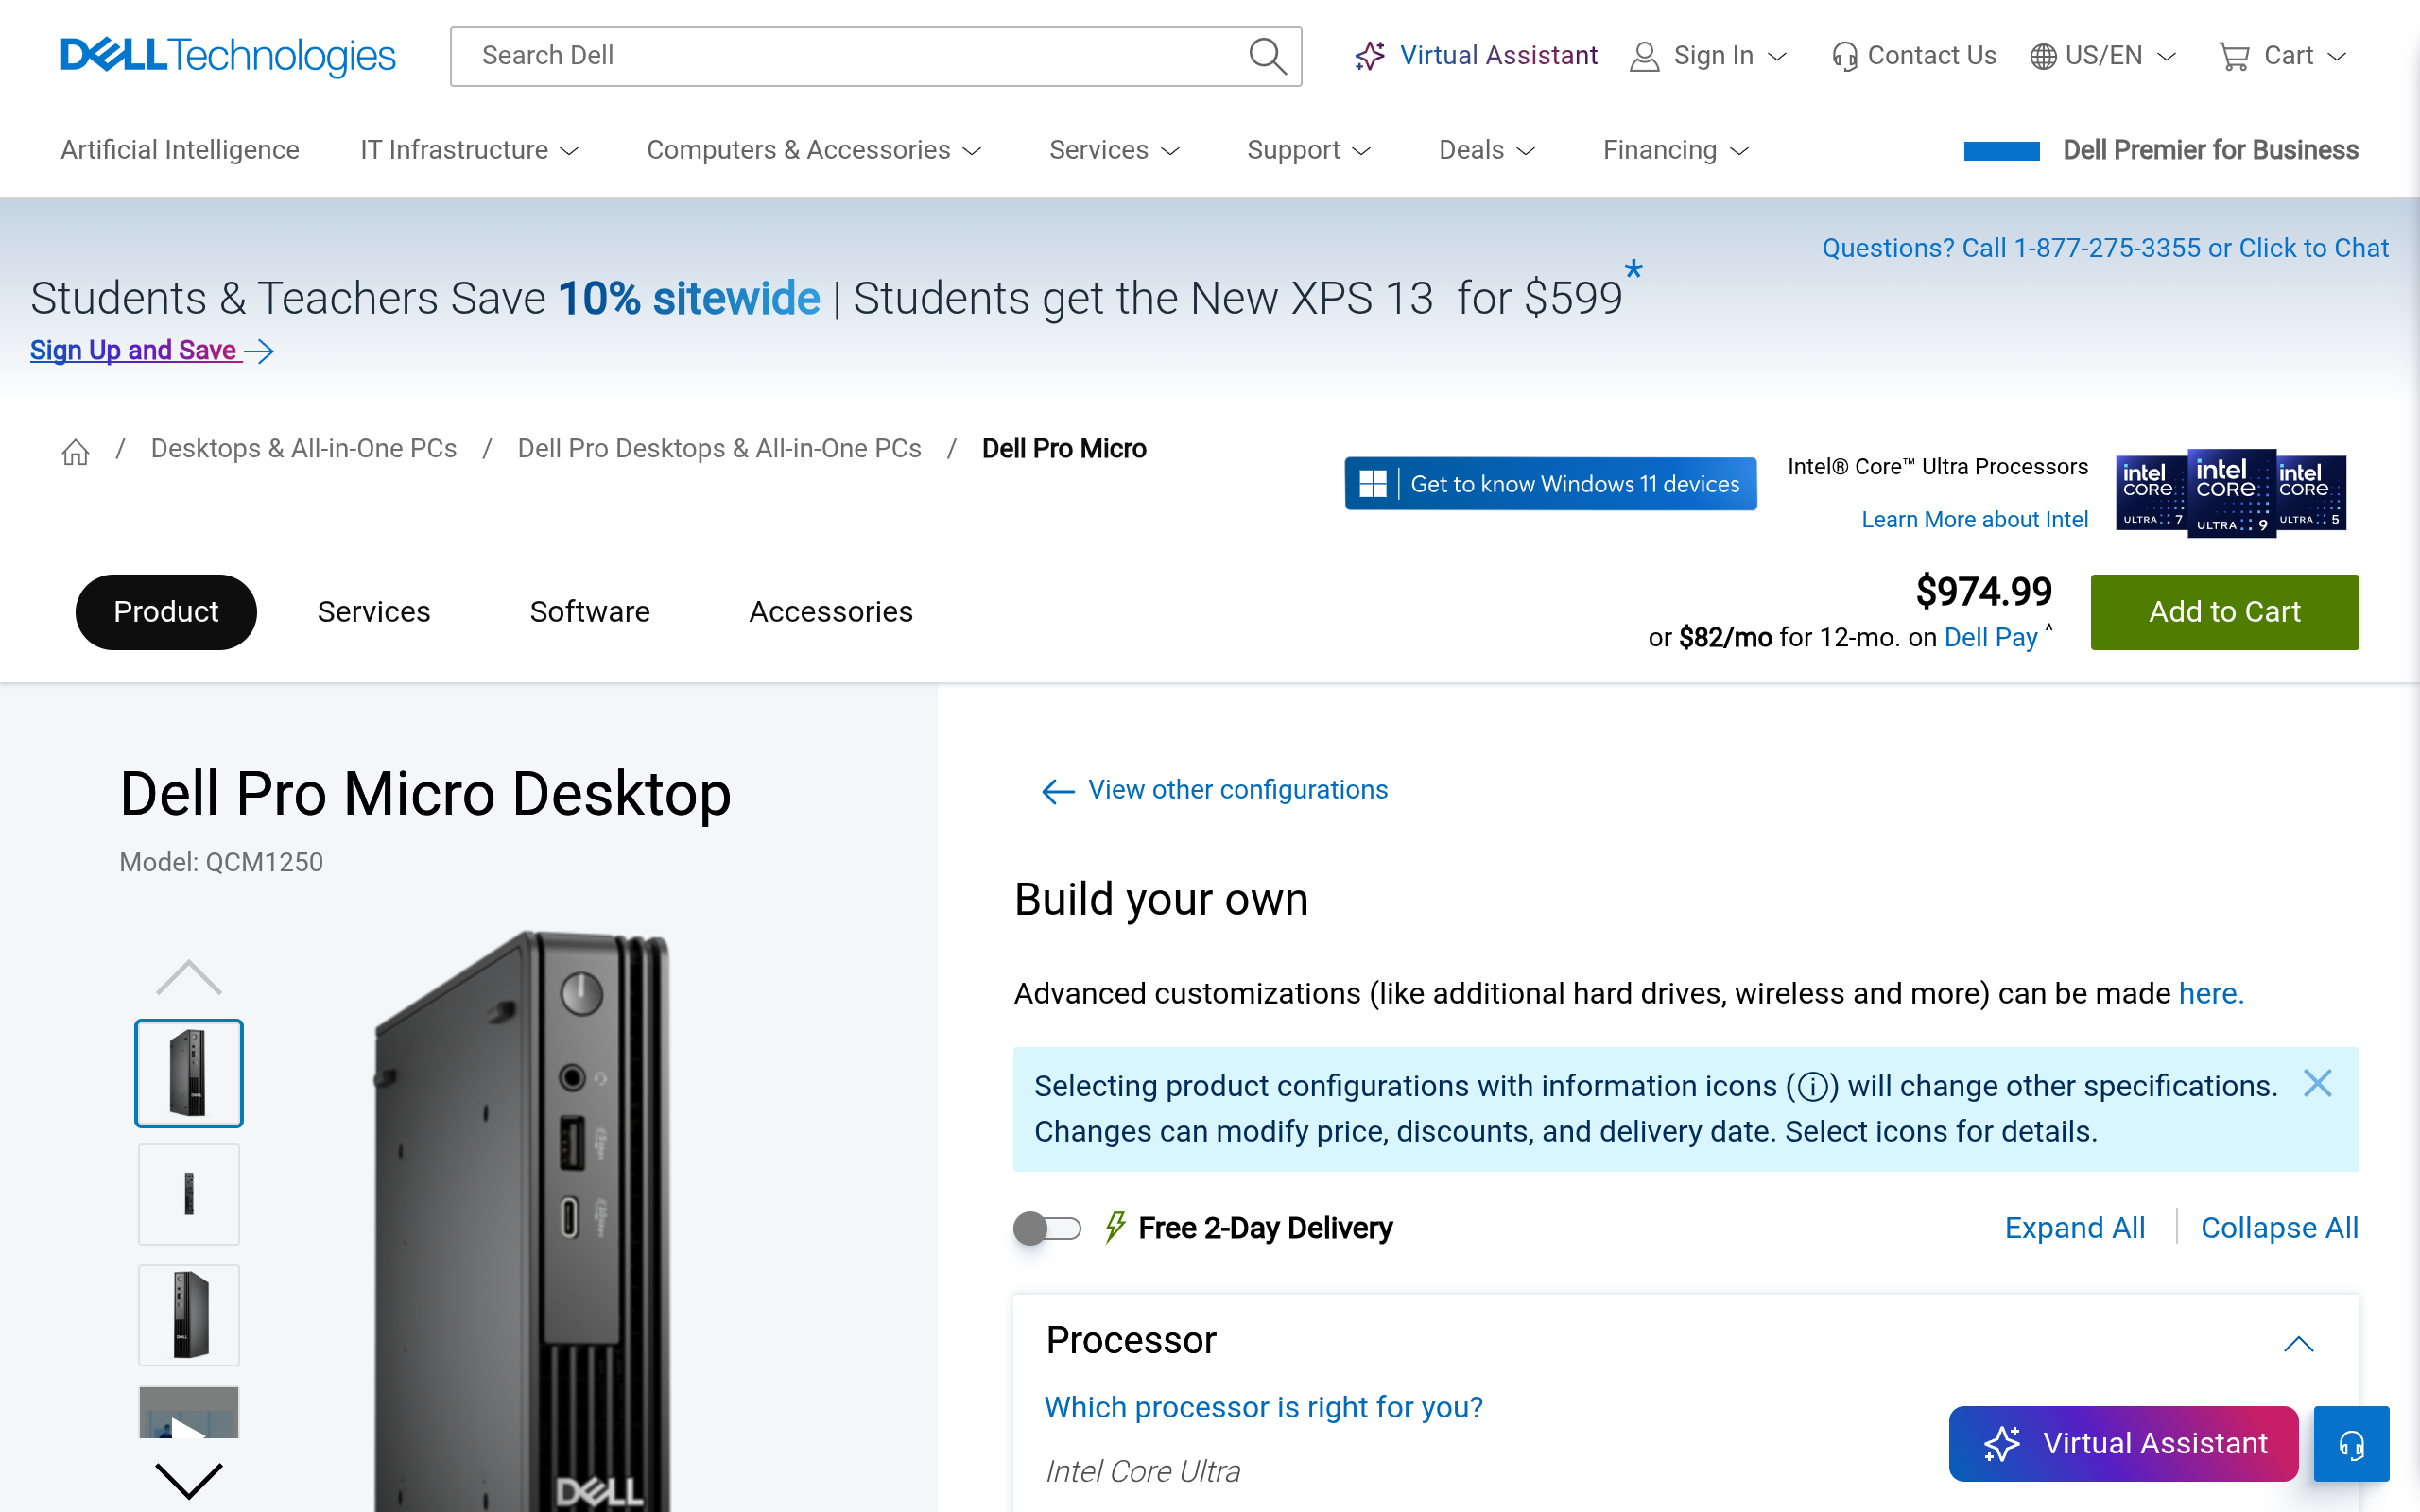Click the headset support icon button
Viewport: 2420px width, 1512px height.
click(x=2351, y=1443)
